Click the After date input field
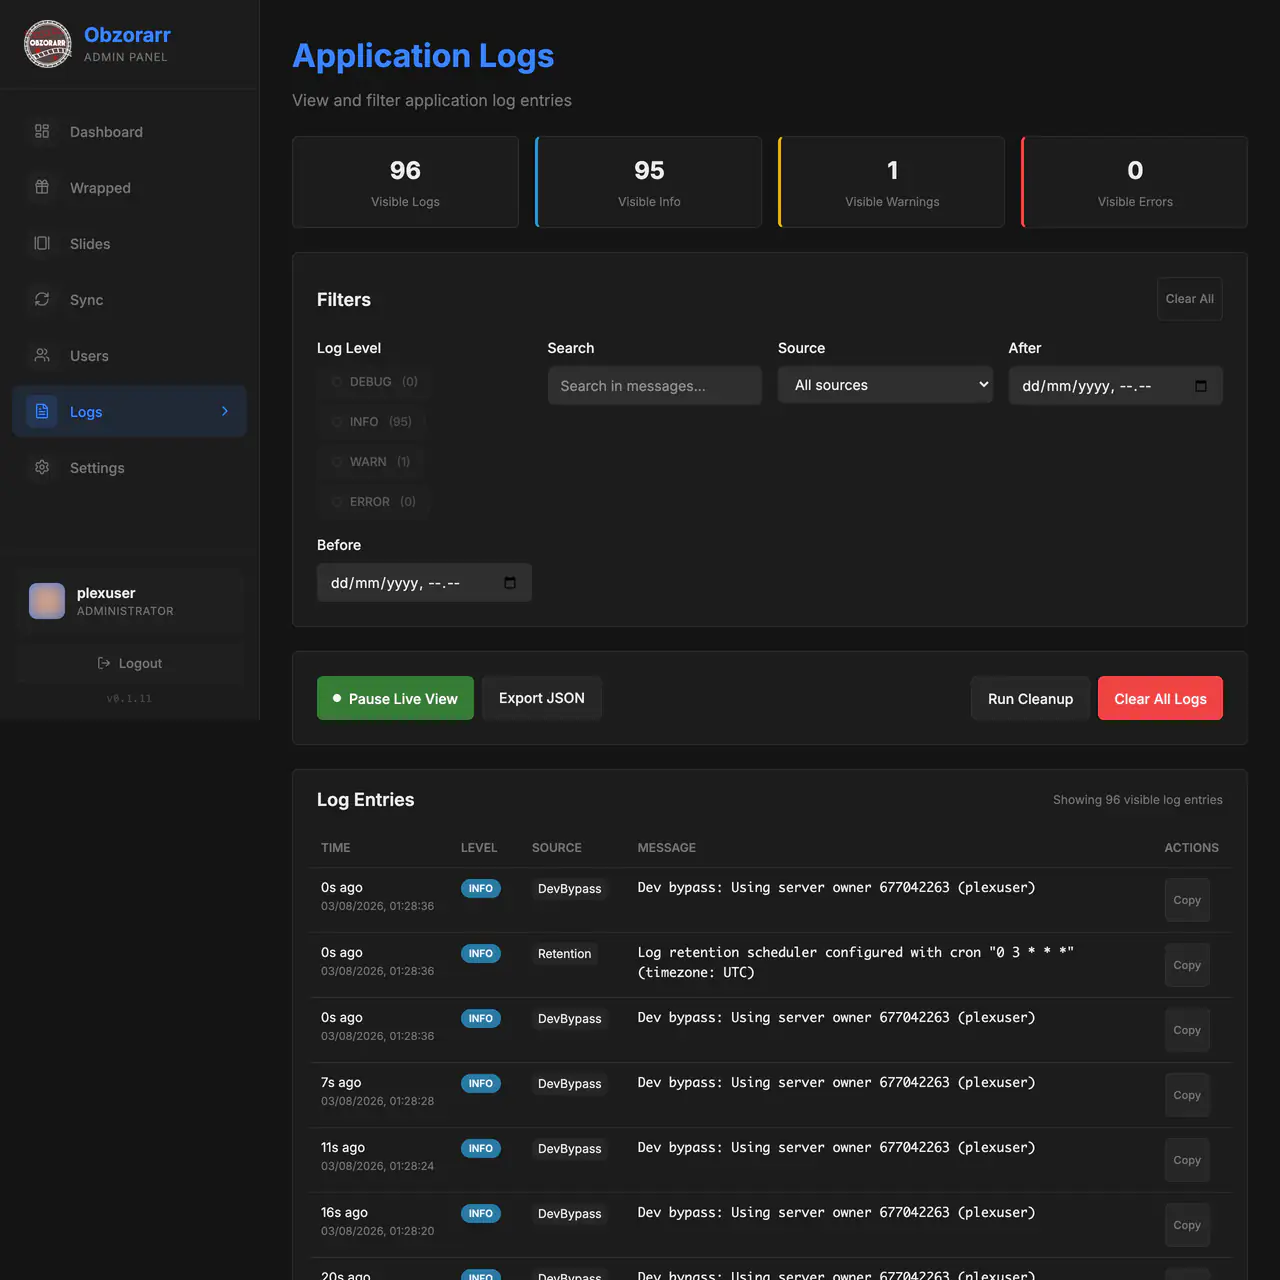 point(1116,385)
